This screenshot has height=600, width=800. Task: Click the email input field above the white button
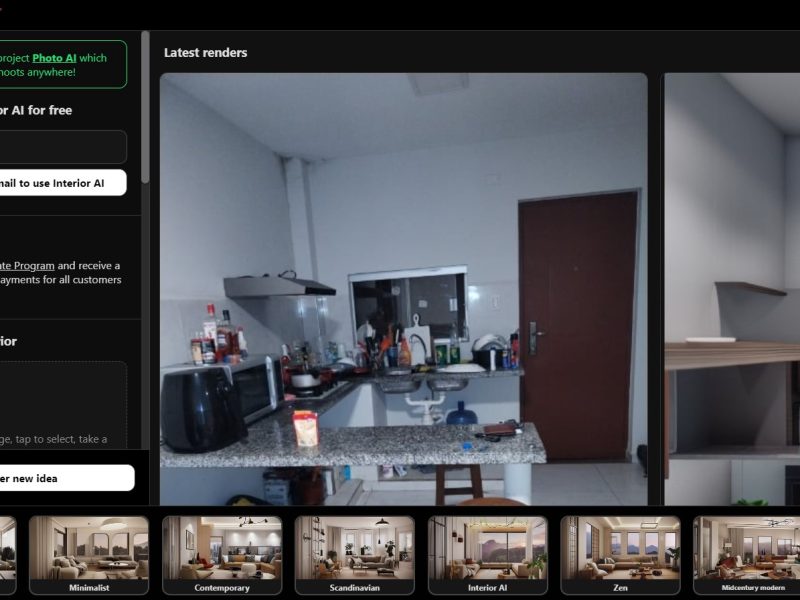[63, 147]
